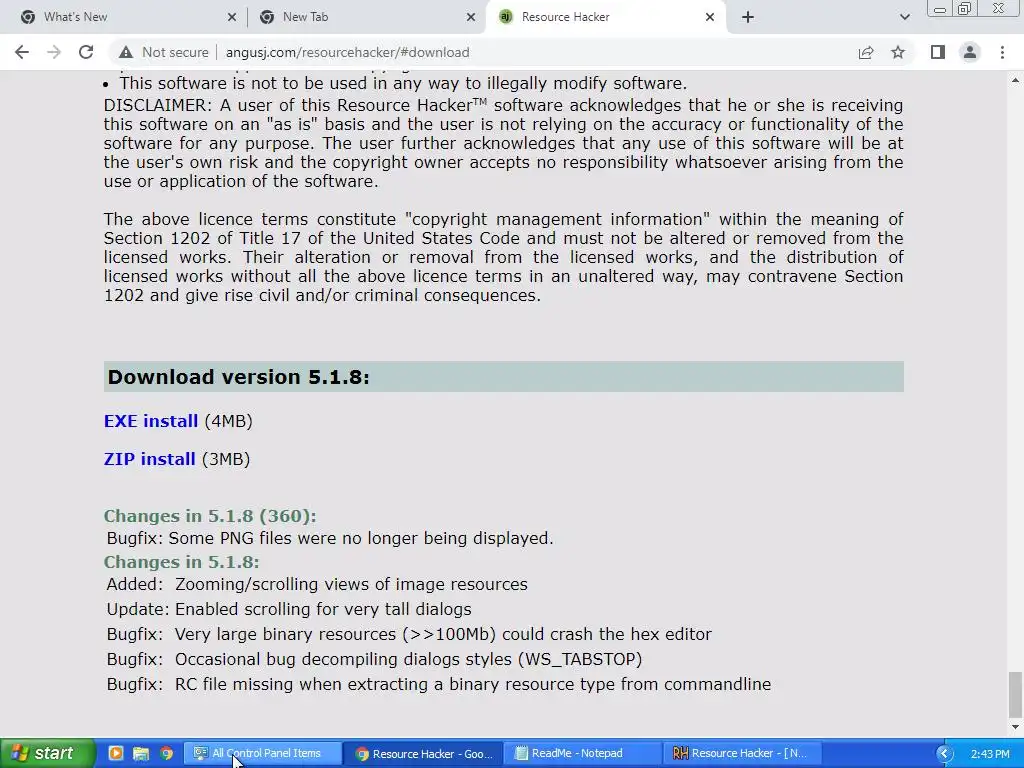Close the Resource Hacker tab

710,17
